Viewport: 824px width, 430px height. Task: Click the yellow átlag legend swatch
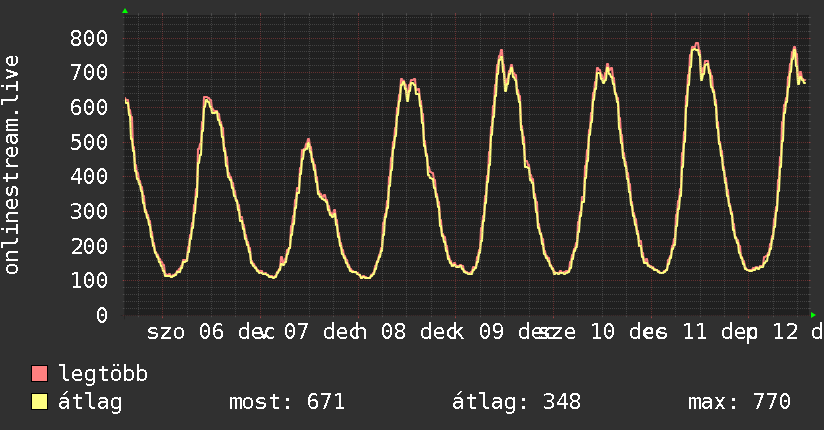(39, 402)
